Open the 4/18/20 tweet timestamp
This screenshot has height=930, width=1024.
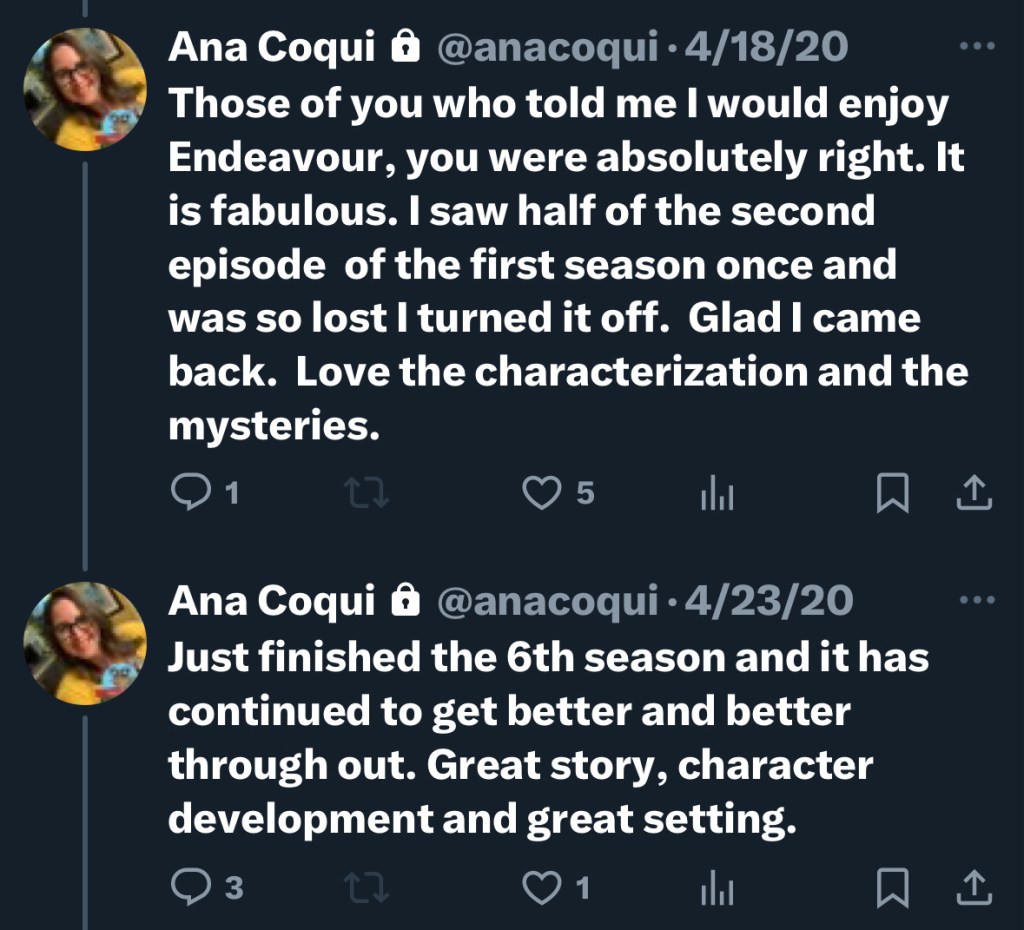[763, 48]
